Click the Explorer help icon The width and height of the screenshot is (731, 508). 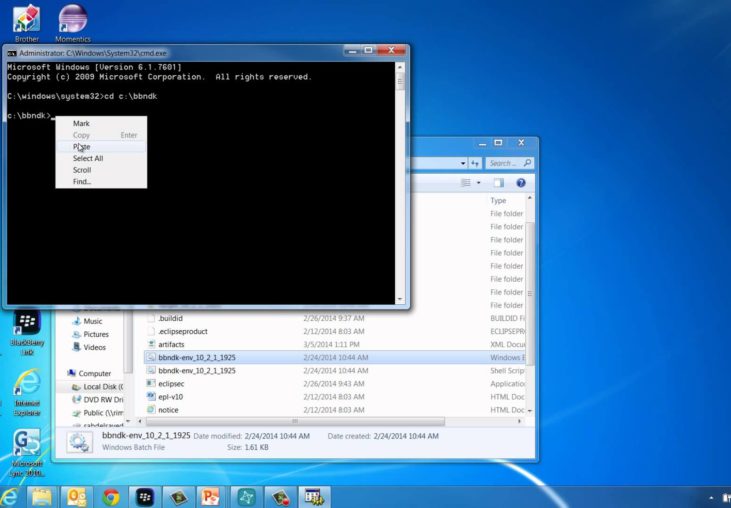click(x=521, y=183)
